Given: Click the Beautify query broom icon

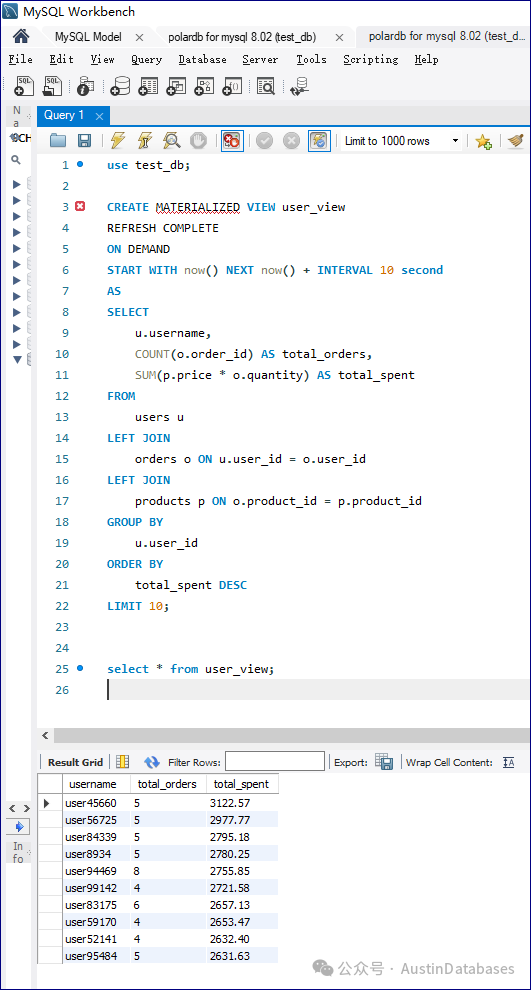Looking at the screenshot, I should [516, 141].
